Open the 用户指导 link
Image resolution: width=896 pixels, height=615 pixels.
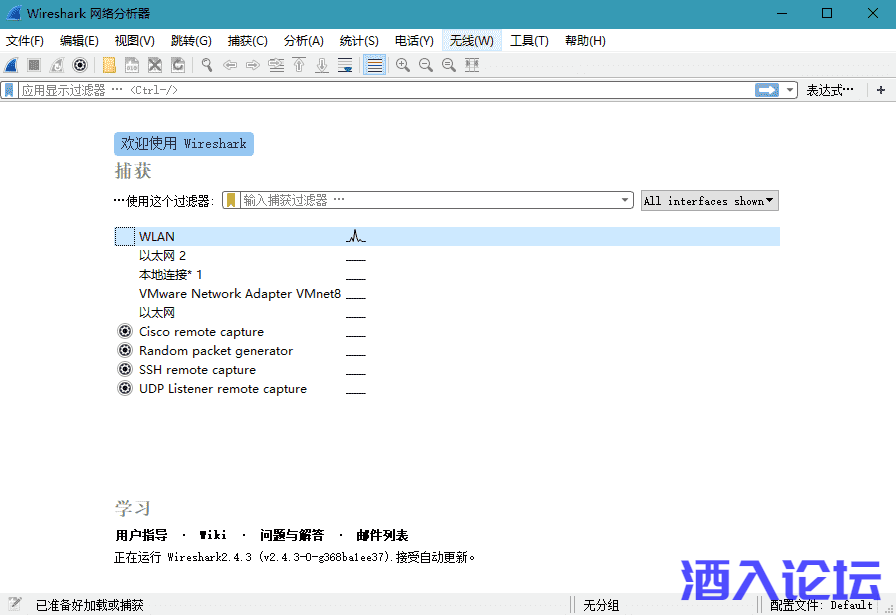pos(142,536)
